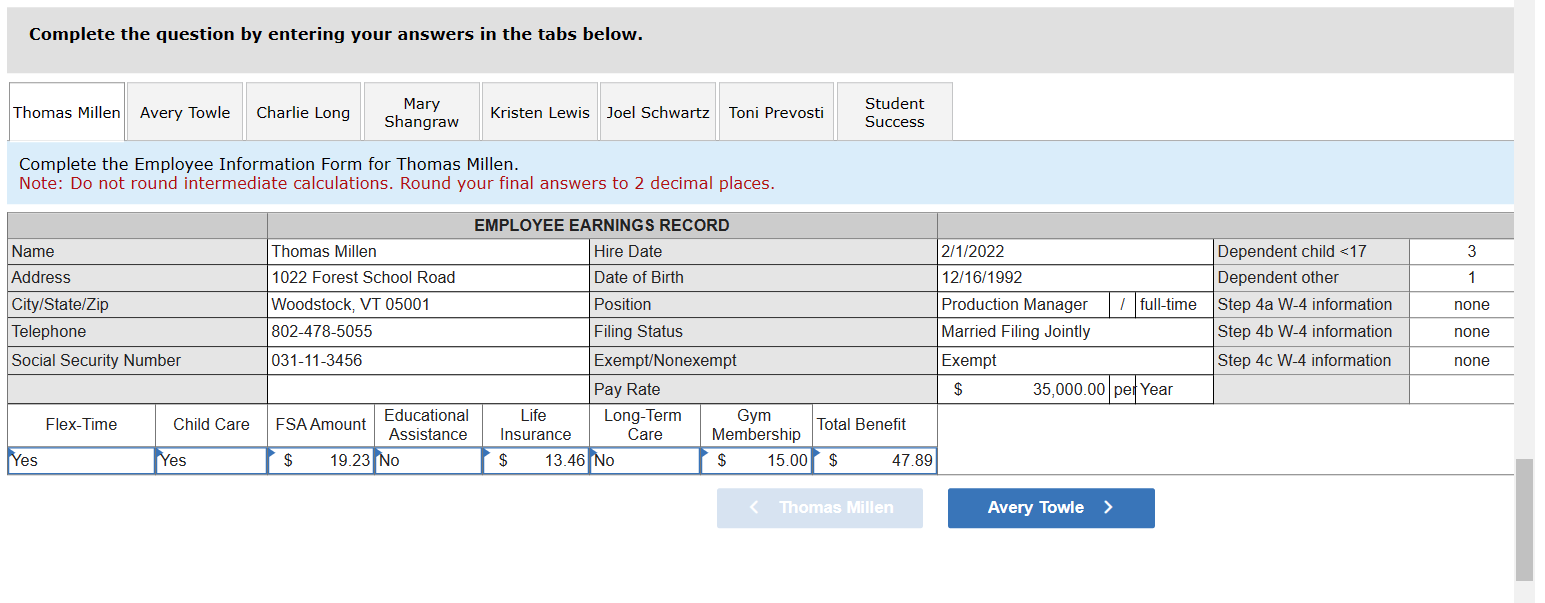Edit the FSA Amount field 19.23
Image resolution: width=1545 pixels, height=603 pixels.
tap(321, 461)
